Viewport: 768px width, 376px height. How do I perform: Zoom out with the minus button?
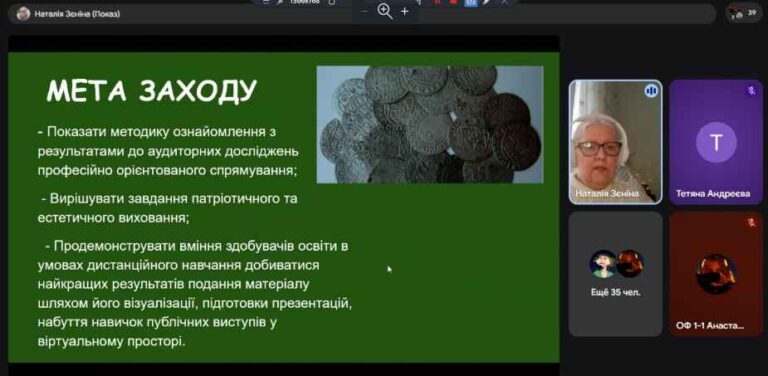(x=364, y=11)
